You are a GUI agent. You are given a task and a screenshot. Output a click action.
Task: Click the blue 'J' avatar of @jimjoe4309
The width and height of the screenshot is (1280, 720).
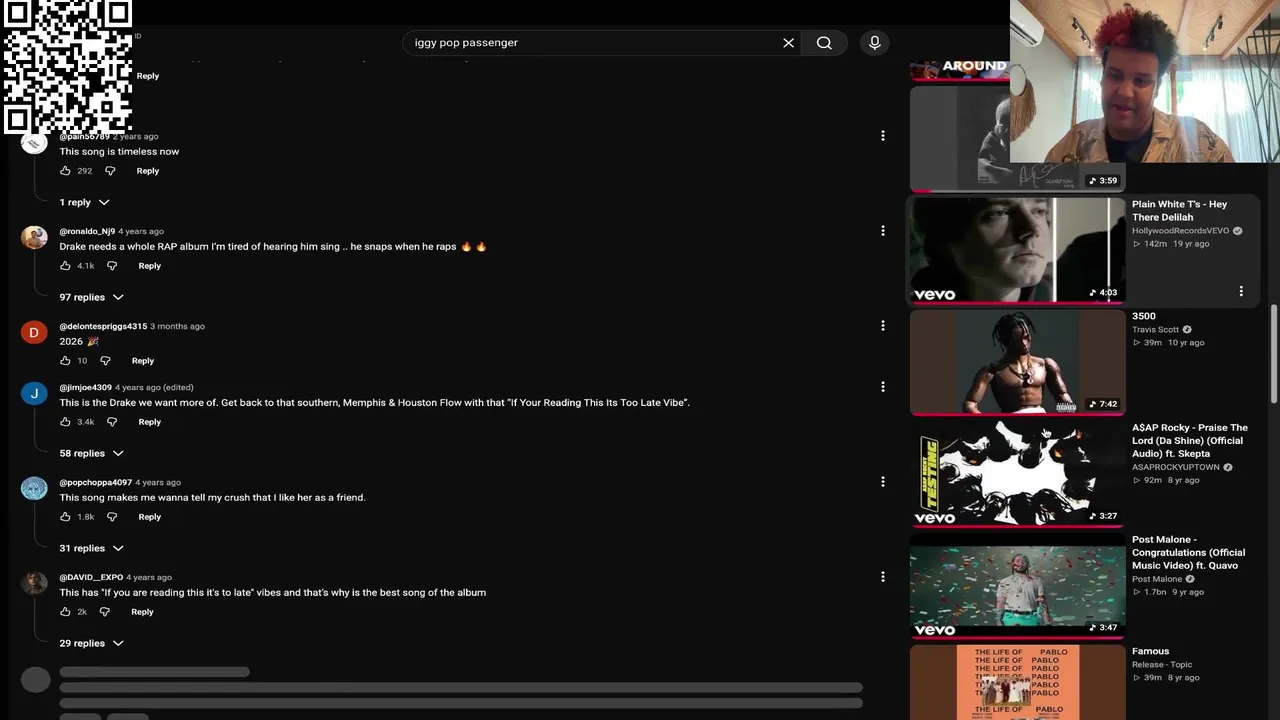35,394
